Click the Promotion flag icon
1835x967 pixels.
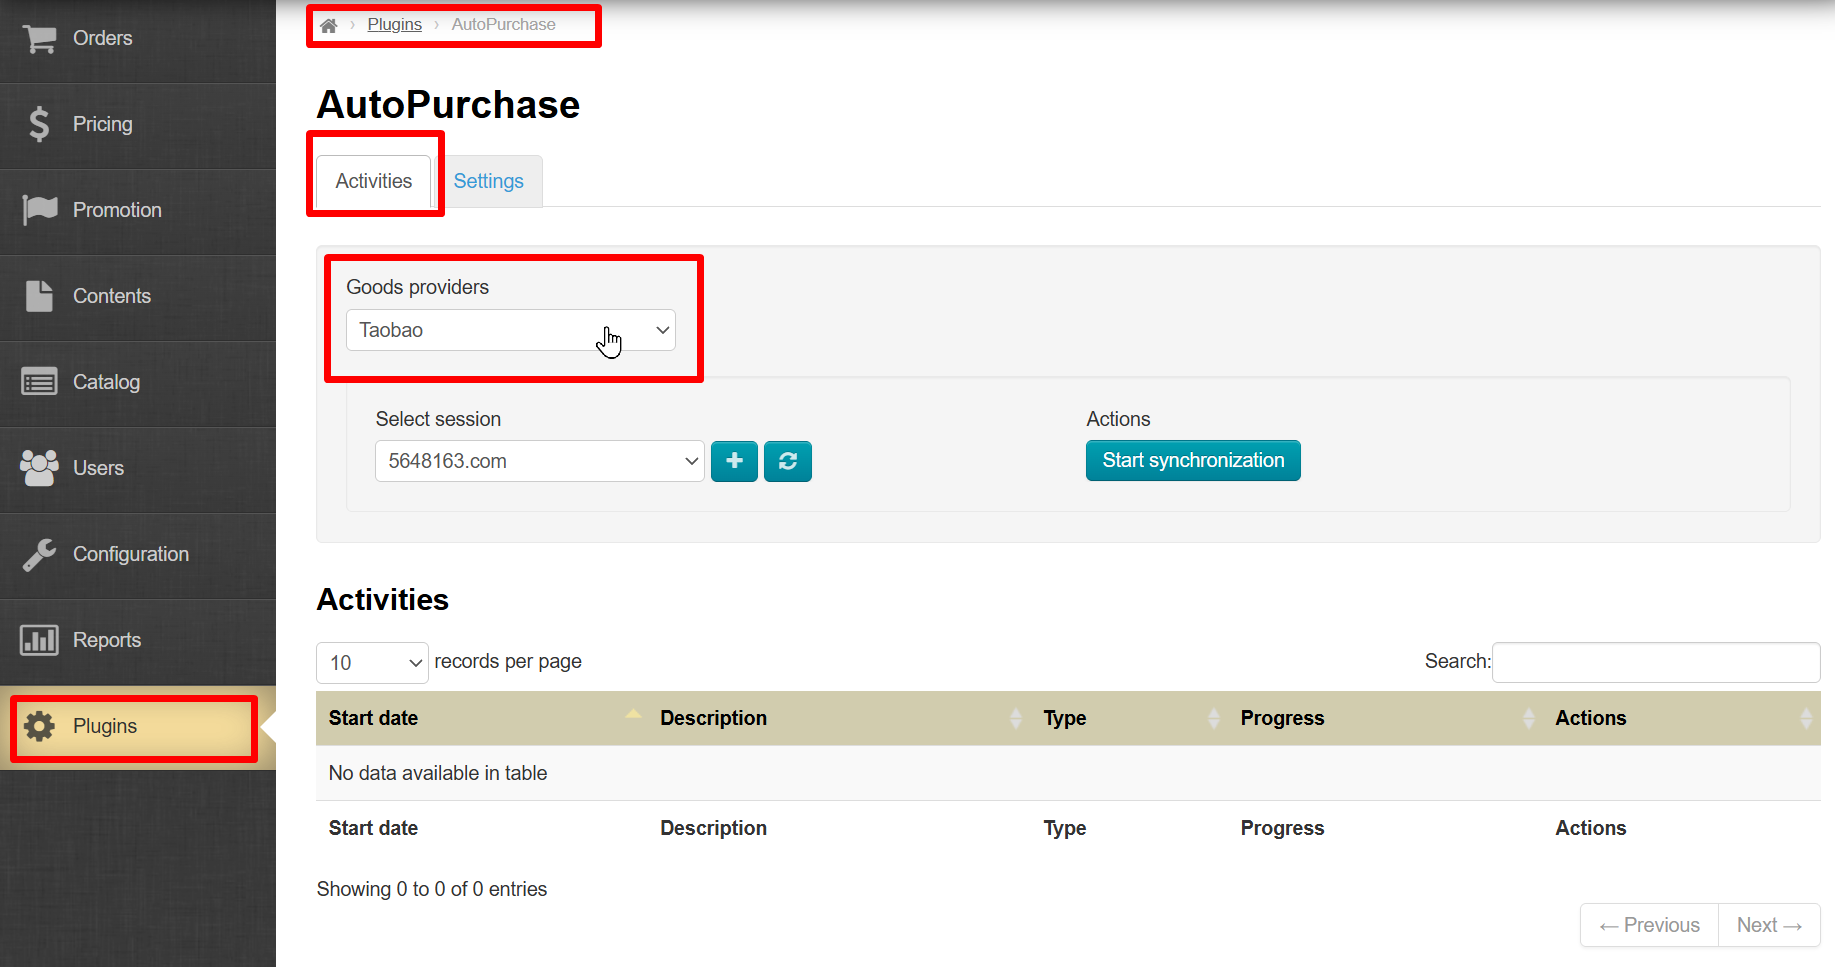pos(39,210)
